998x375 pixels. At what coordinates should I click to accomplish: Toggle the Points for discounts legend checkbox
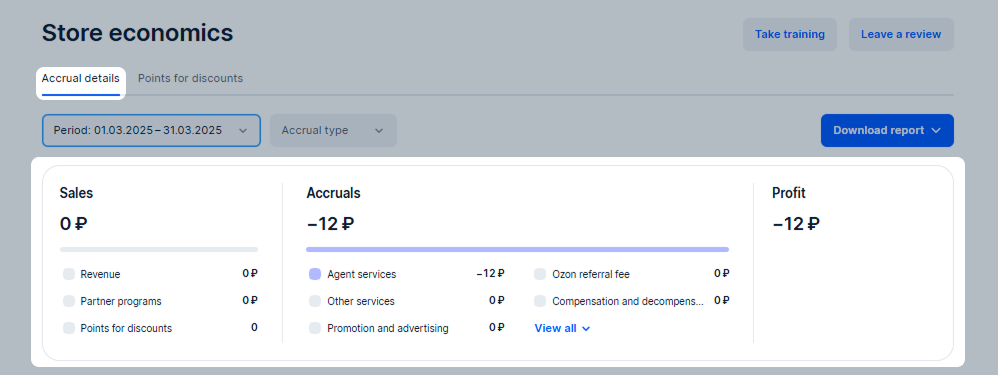[69, 328]
